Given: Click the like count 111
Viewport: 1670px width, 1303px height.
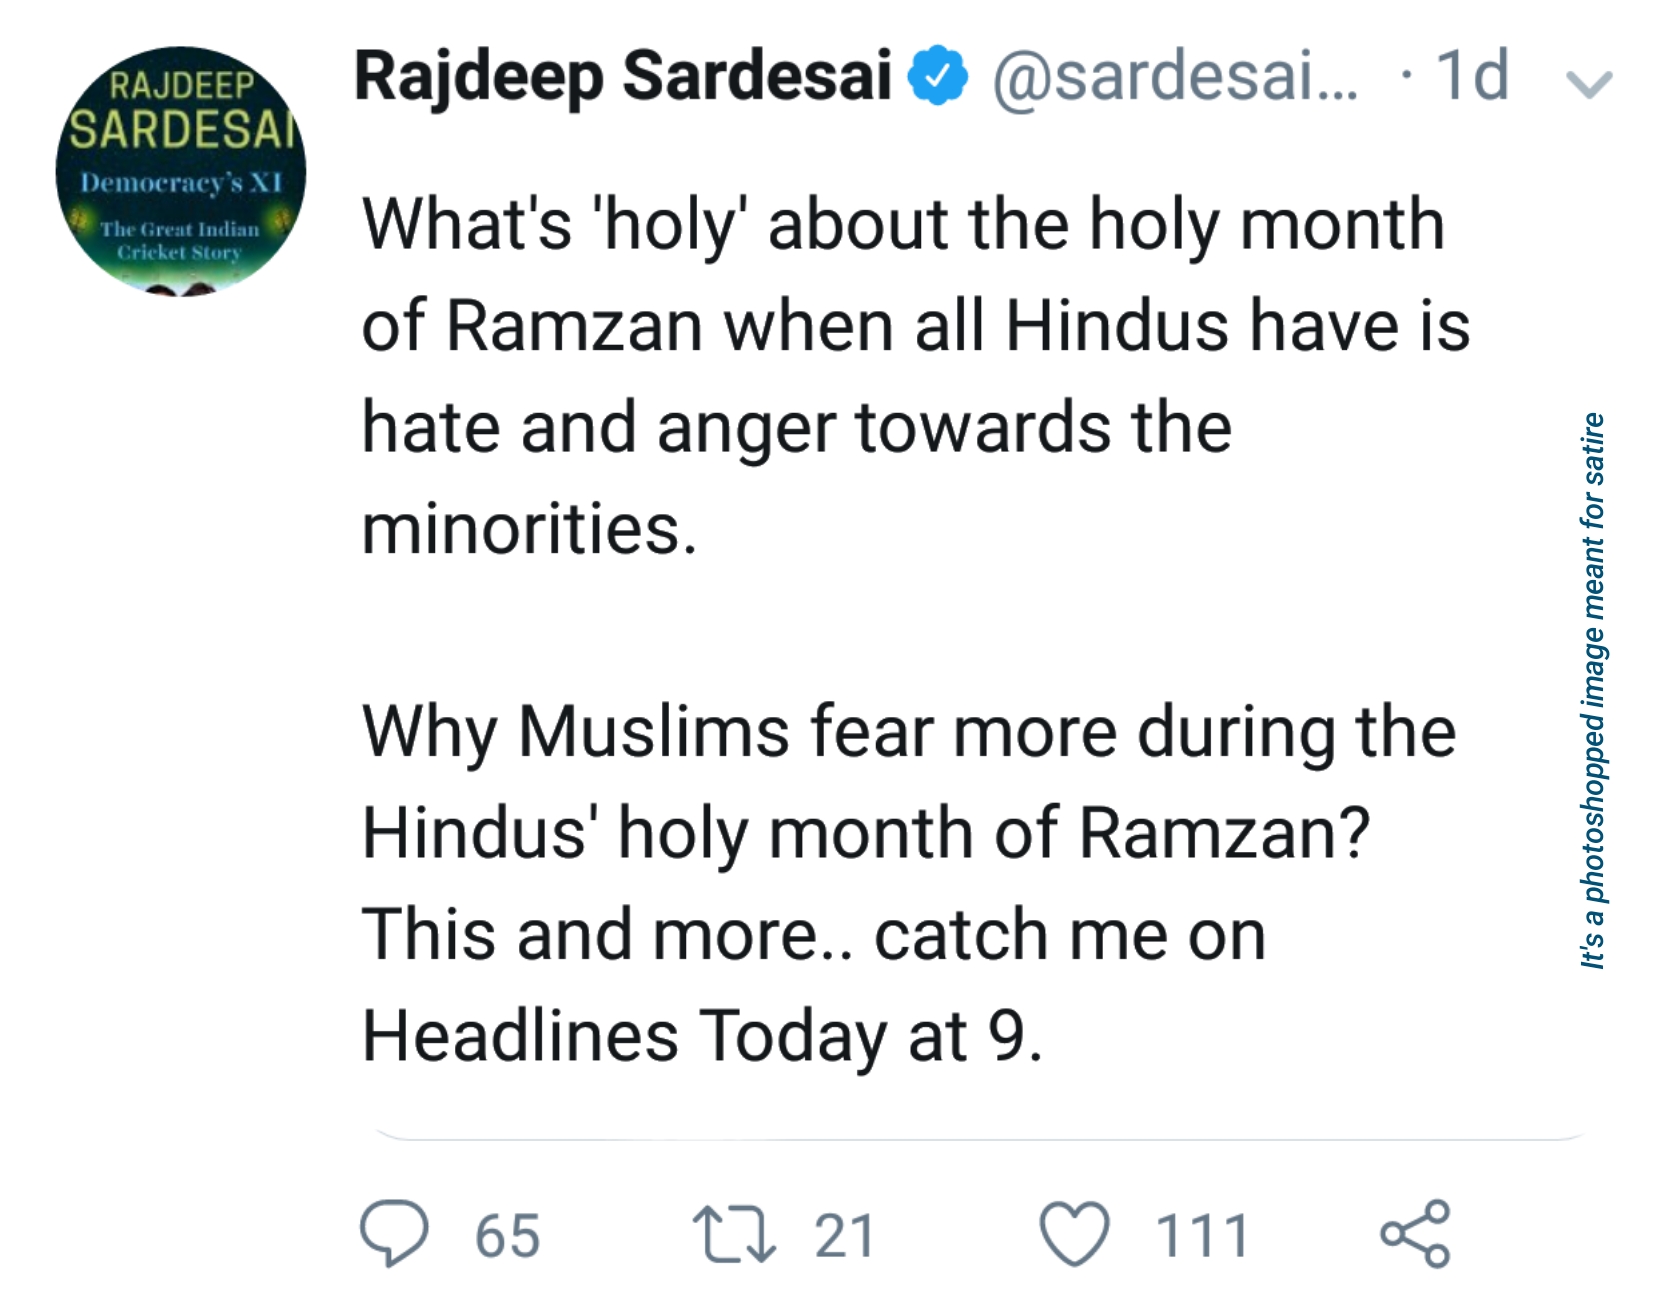Looking at the screenshot, I should [1202, 1236].
